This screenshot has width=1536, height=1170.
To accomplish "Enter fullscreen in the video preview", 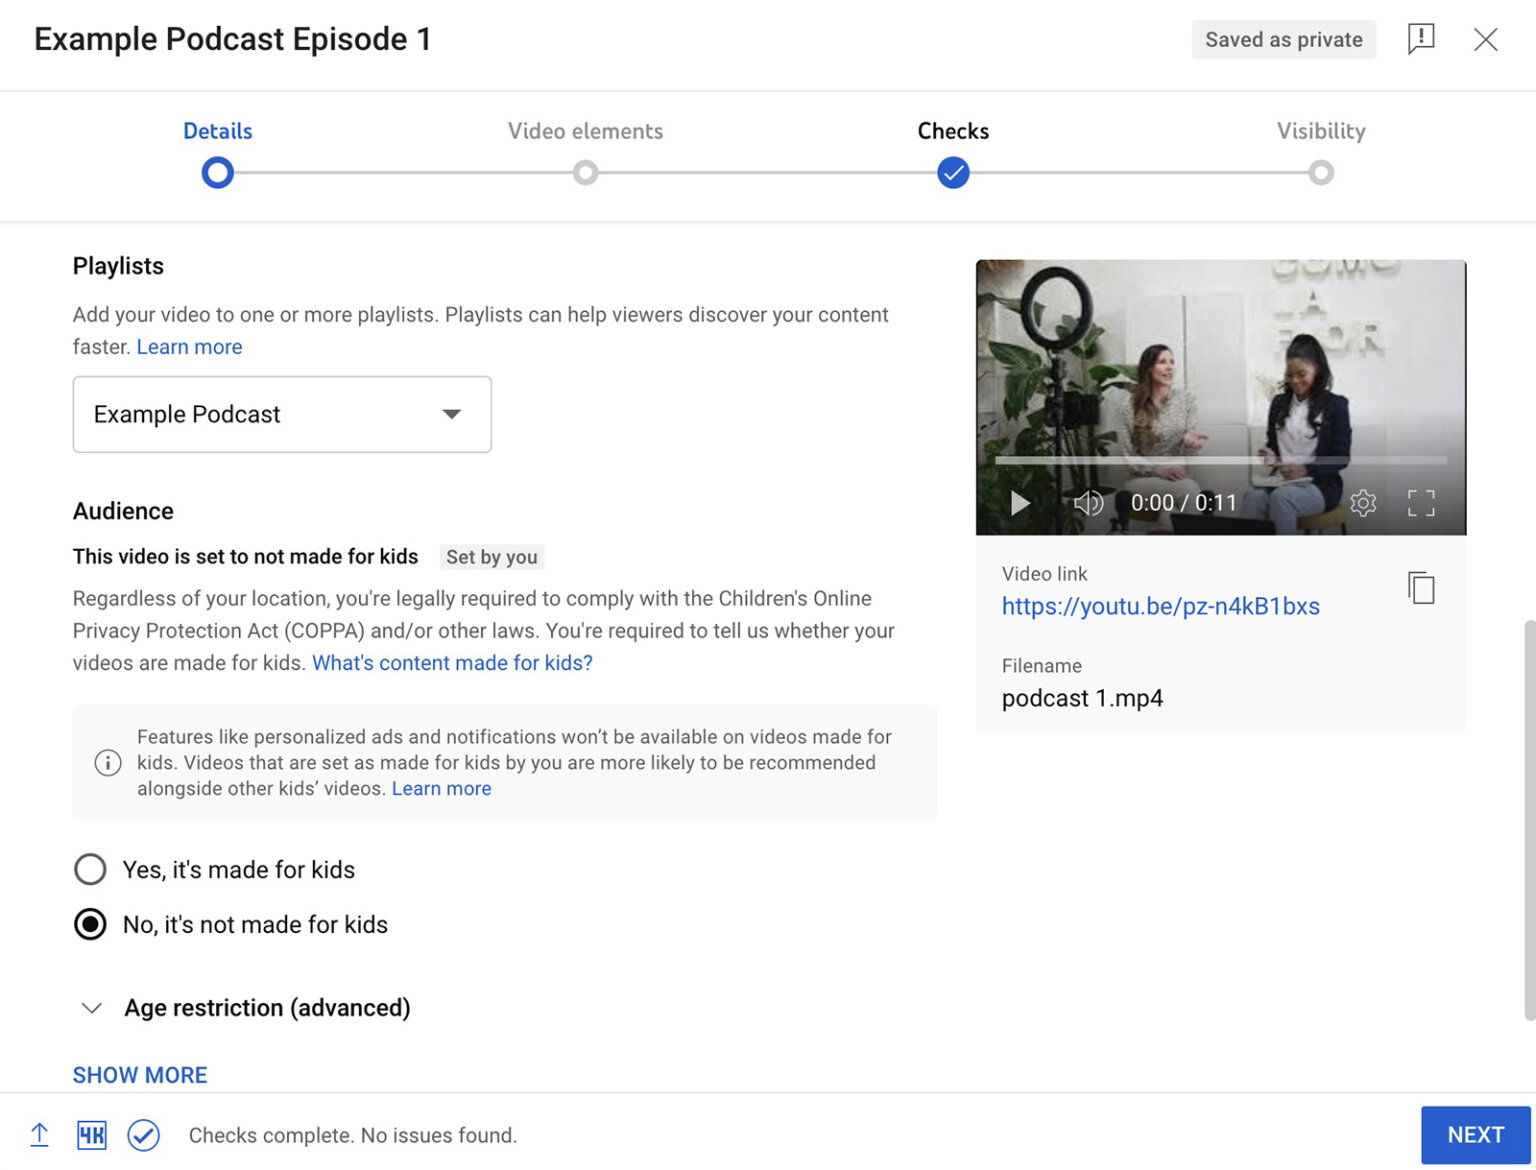I will (x=1421, y=503).
